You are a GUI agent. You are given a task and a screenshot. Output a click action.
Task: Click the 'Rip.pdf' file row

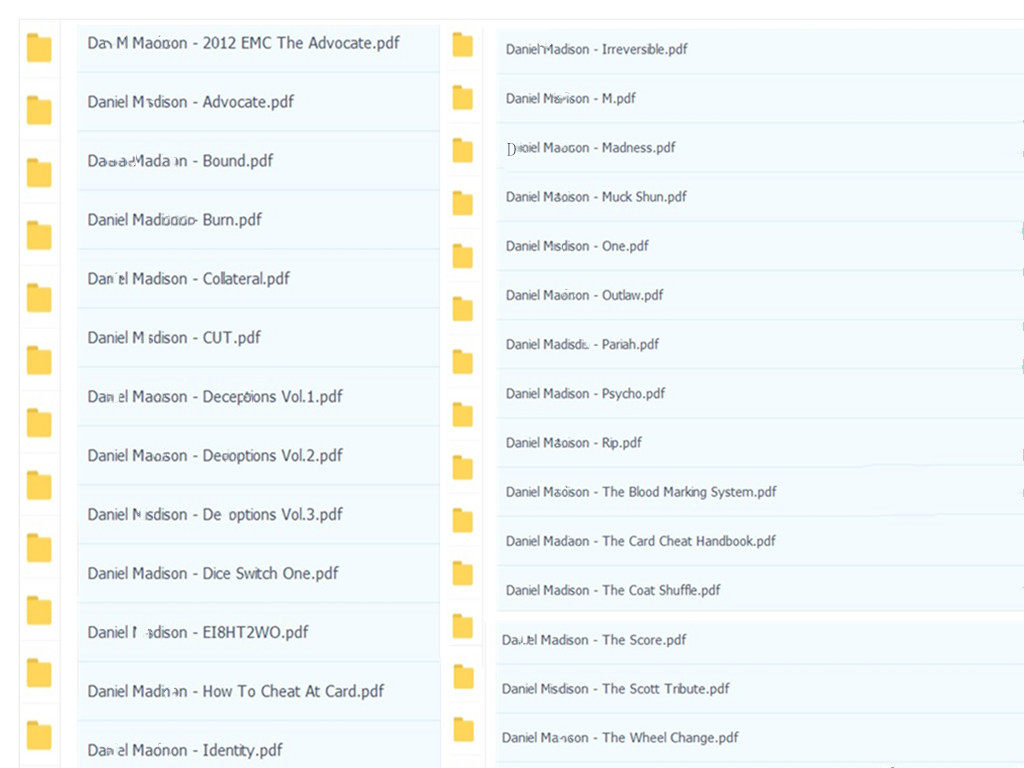click(x=760, y=443)
